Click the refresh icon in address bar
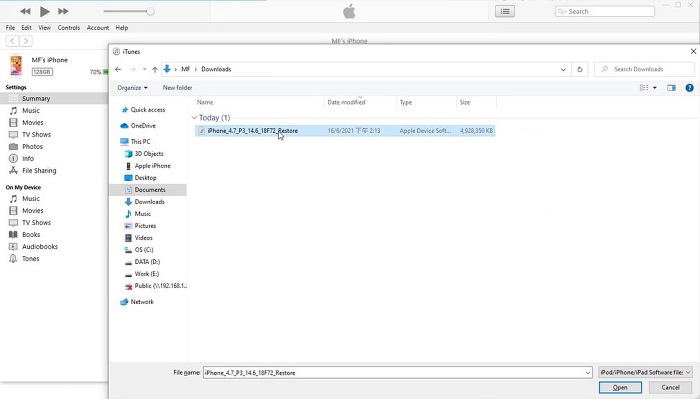700x399 pixels. point(580,69)
